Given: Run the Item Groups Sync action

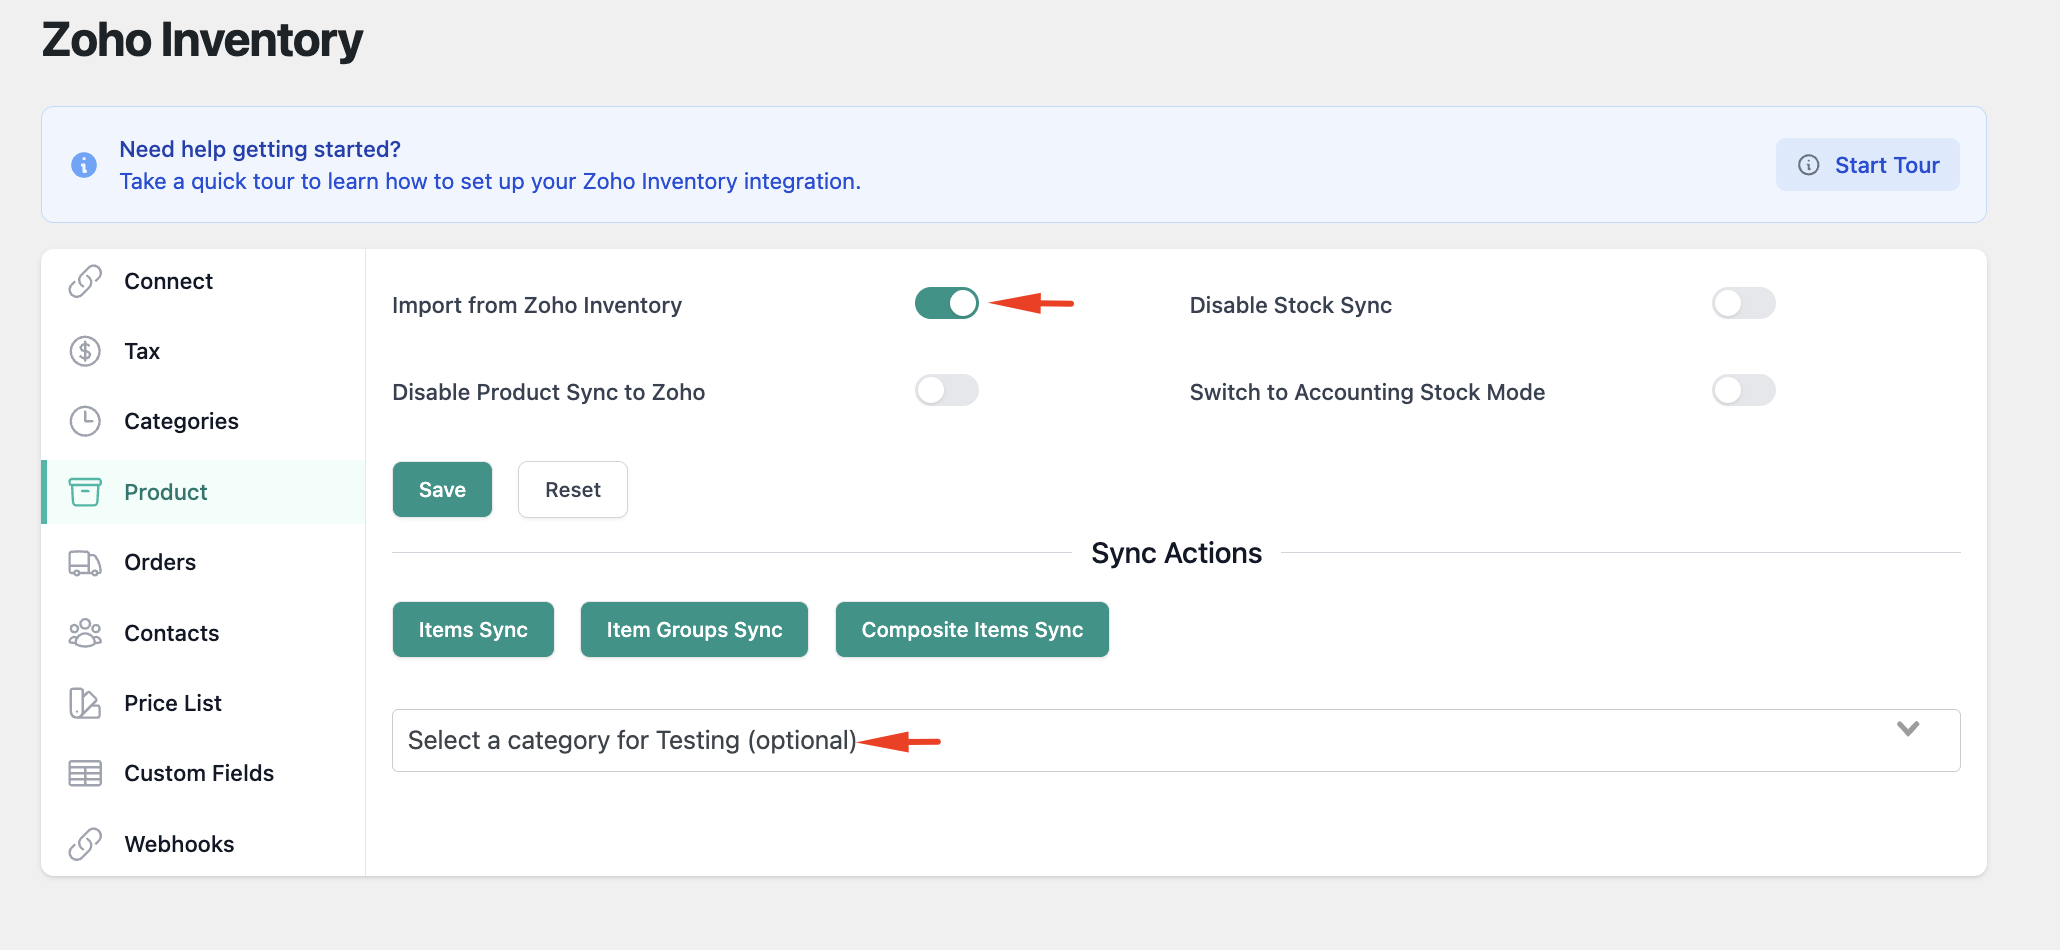Looking at the screenshot, I should 694,630.
